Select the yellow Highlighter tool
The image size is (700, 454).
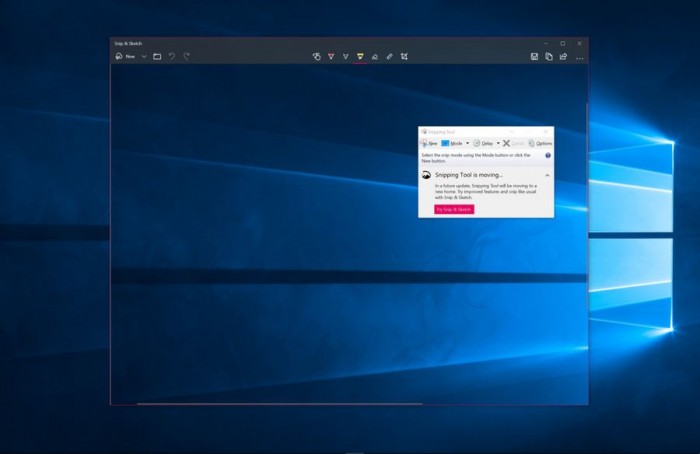[360, 56]
